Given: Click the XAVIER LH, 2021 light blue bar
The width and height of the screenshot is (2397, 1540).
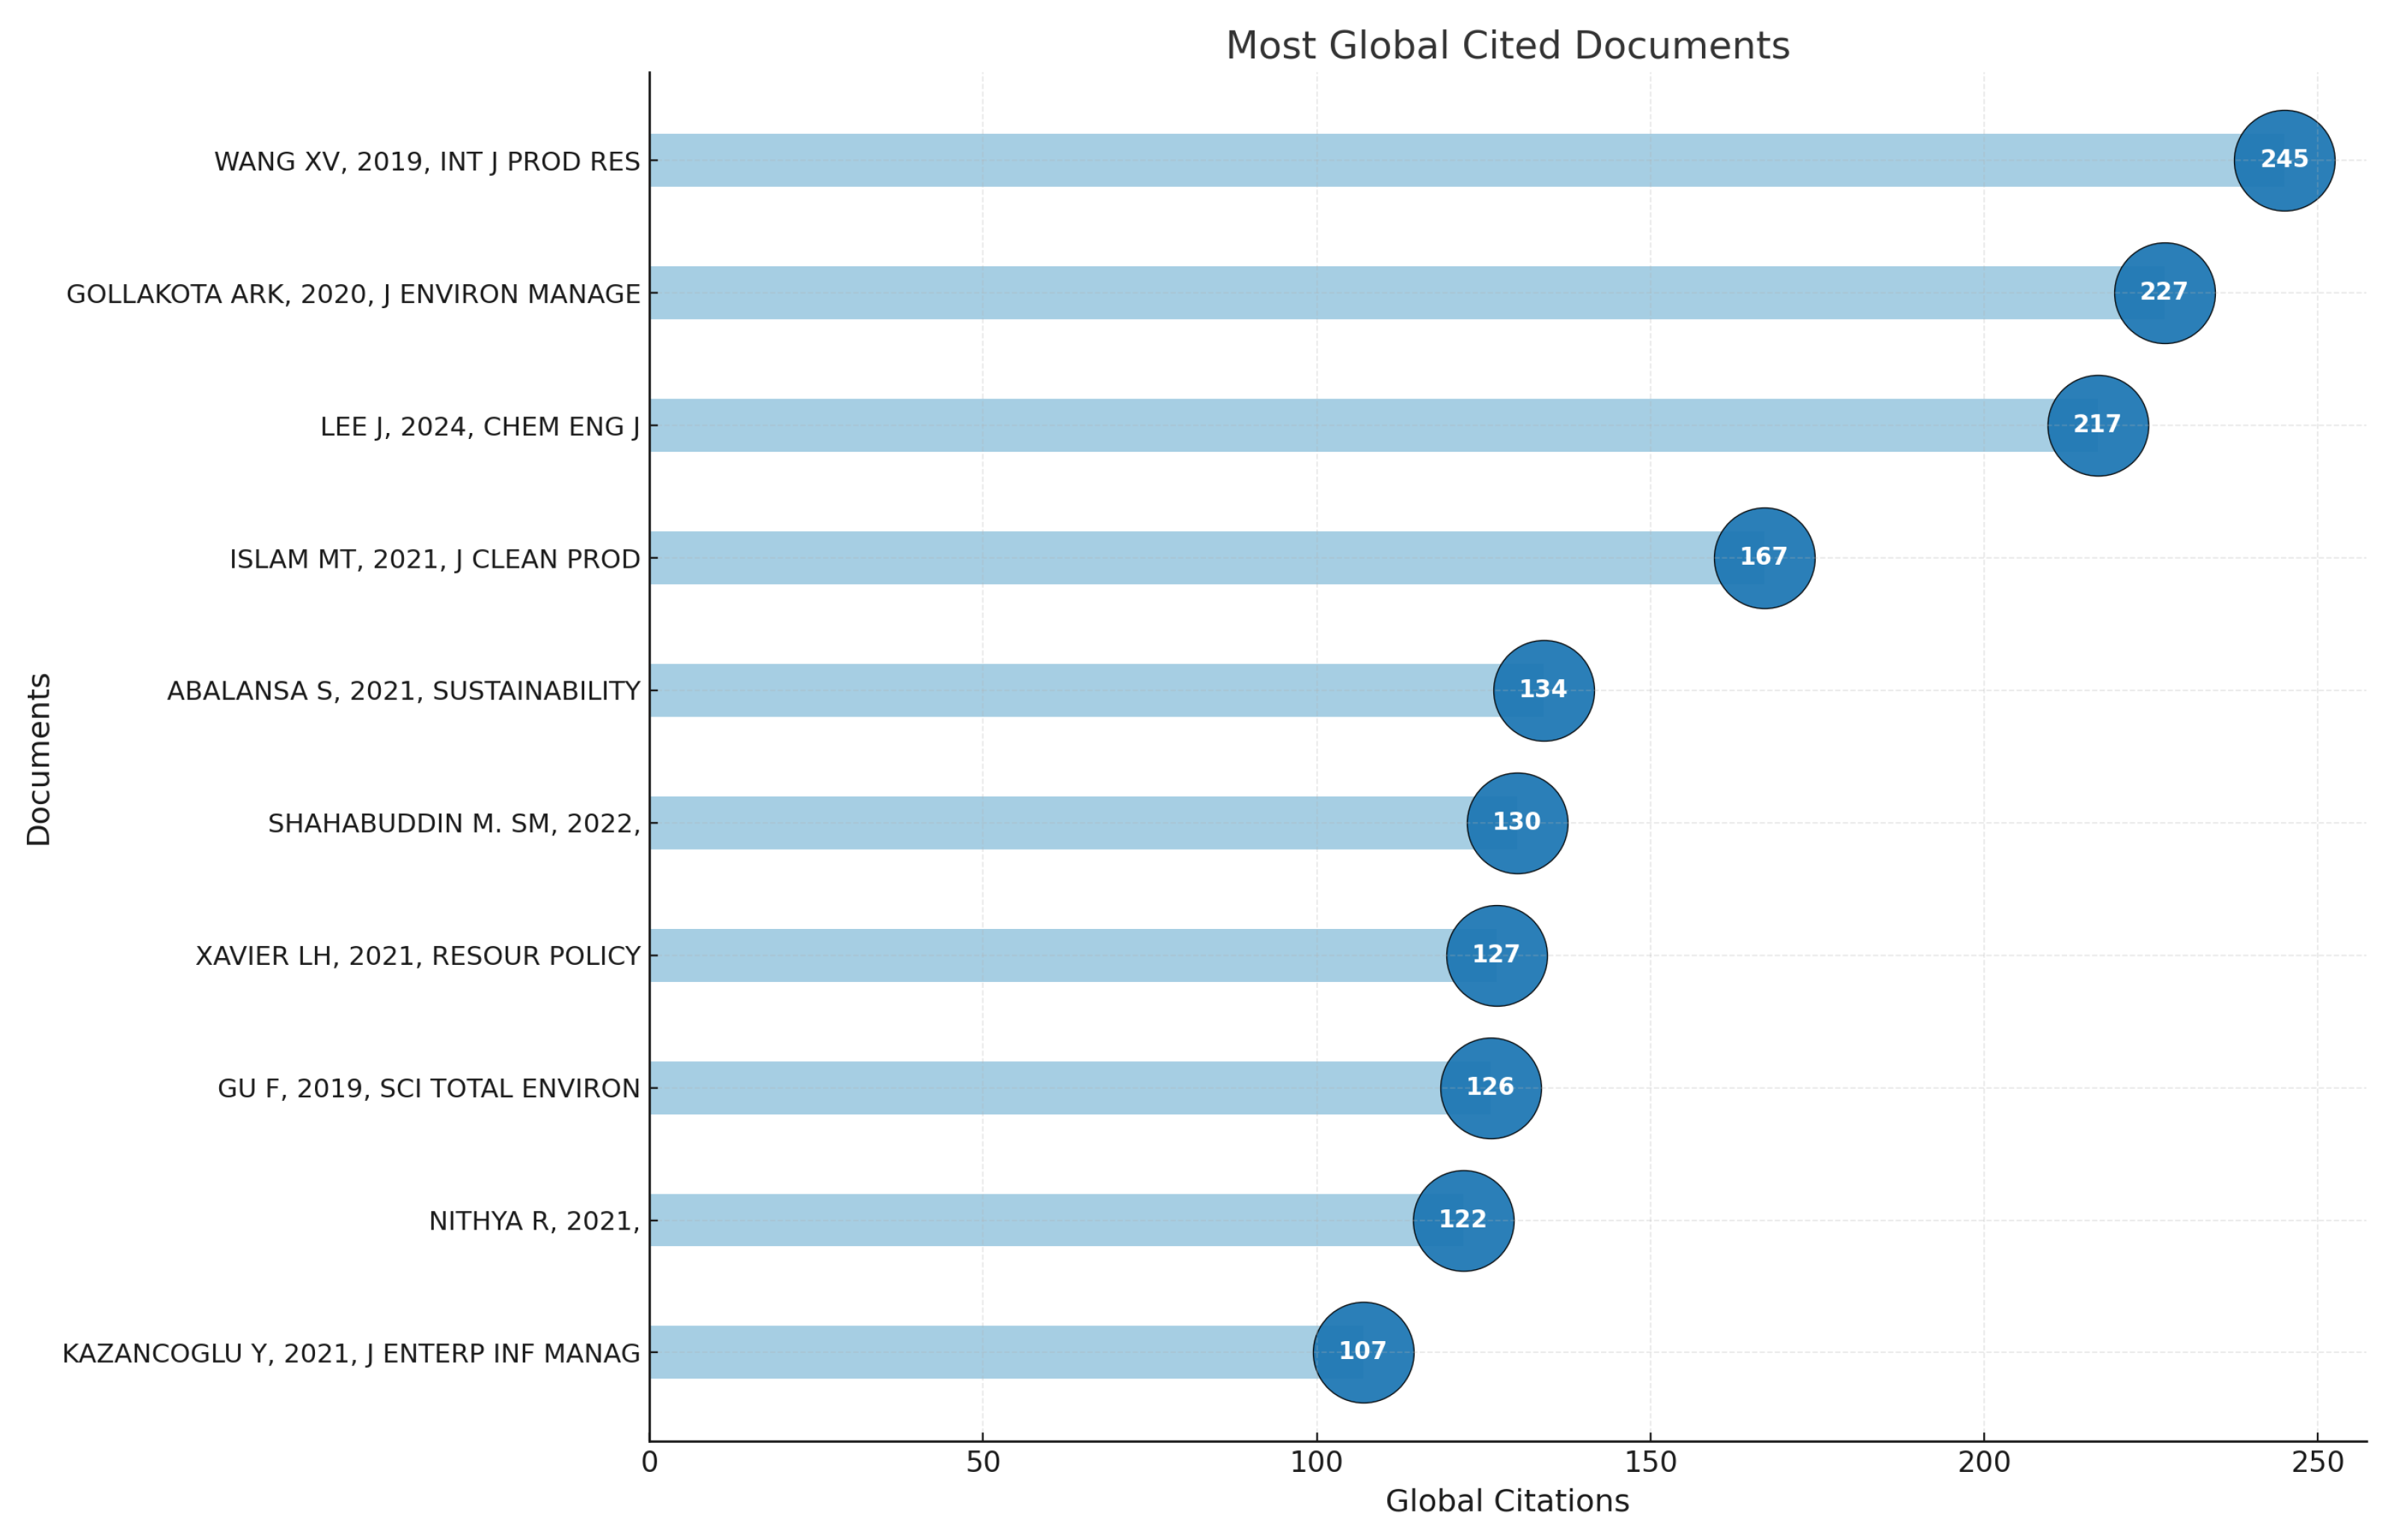Looking at the screenshot, I should click(1045, 955).
